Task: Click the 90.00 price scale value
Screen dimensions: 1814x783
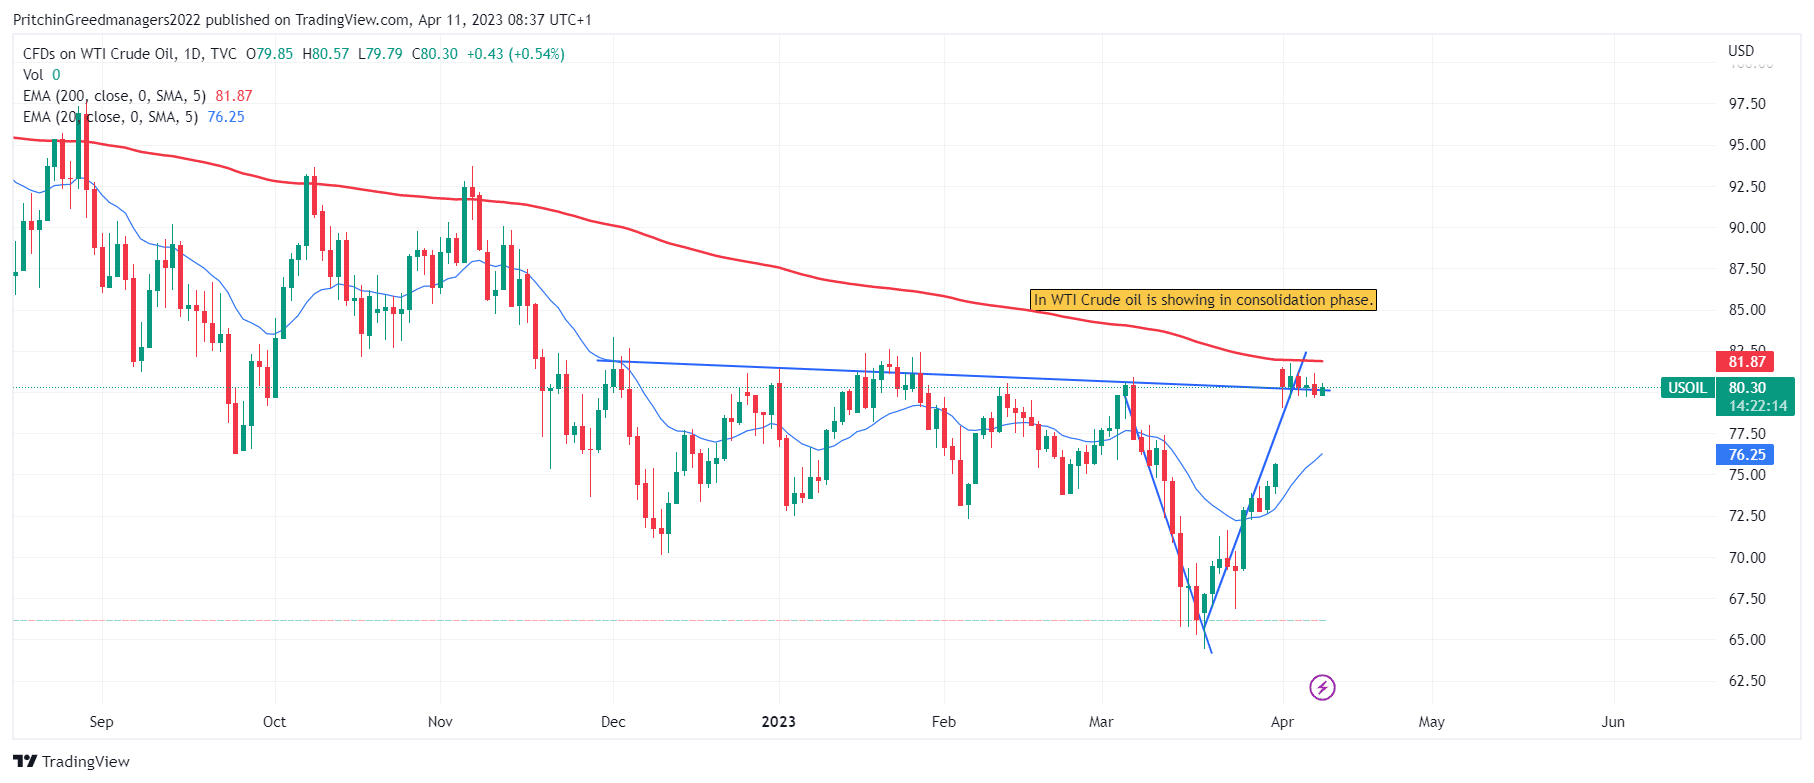Action: tap(1747, 228)
